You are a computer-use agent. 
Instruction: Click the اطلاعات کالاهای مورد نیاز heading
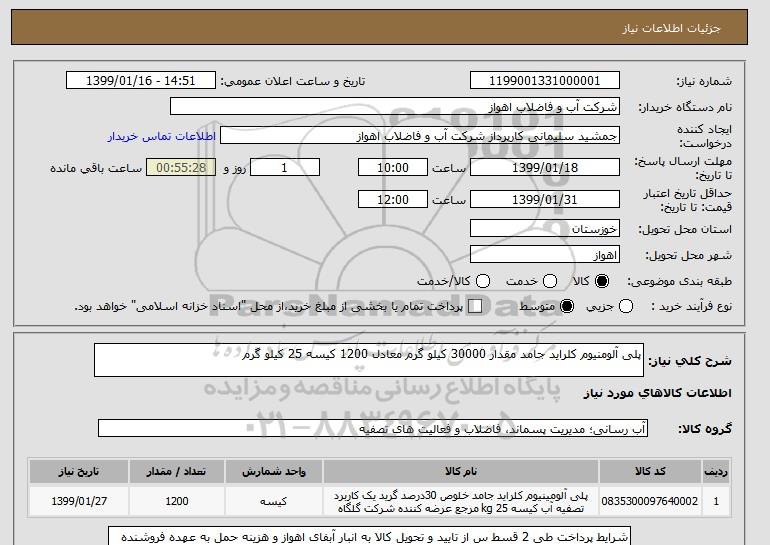pyautogui.click(x=658, y=393)
